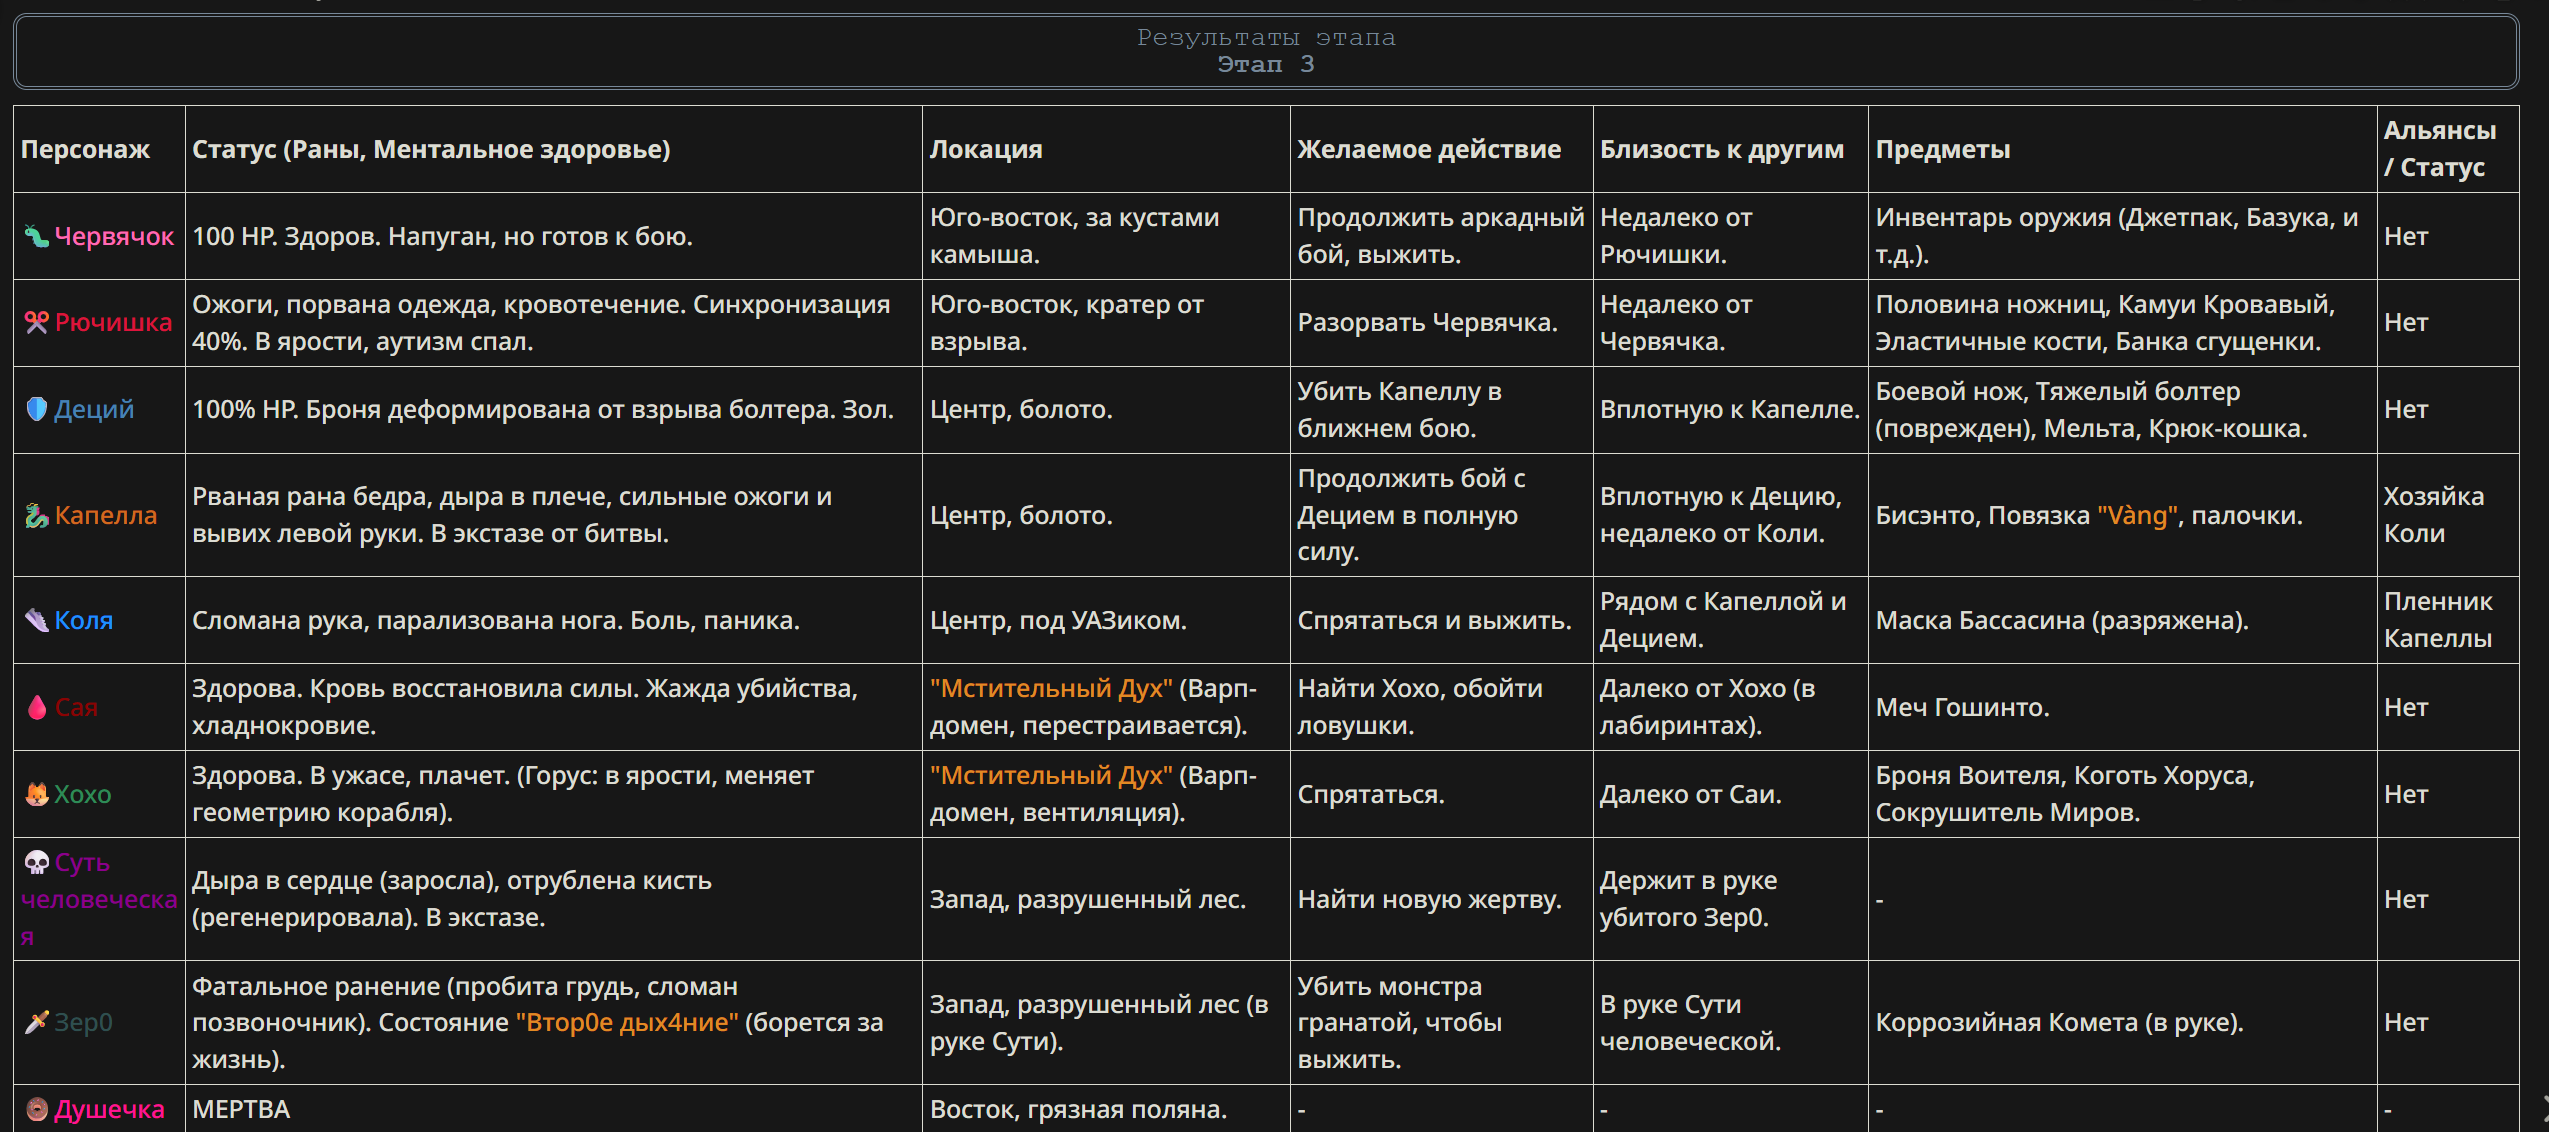Click the scissors icon beside Рючишка
2549x1132 pixels.
[36, 323]
